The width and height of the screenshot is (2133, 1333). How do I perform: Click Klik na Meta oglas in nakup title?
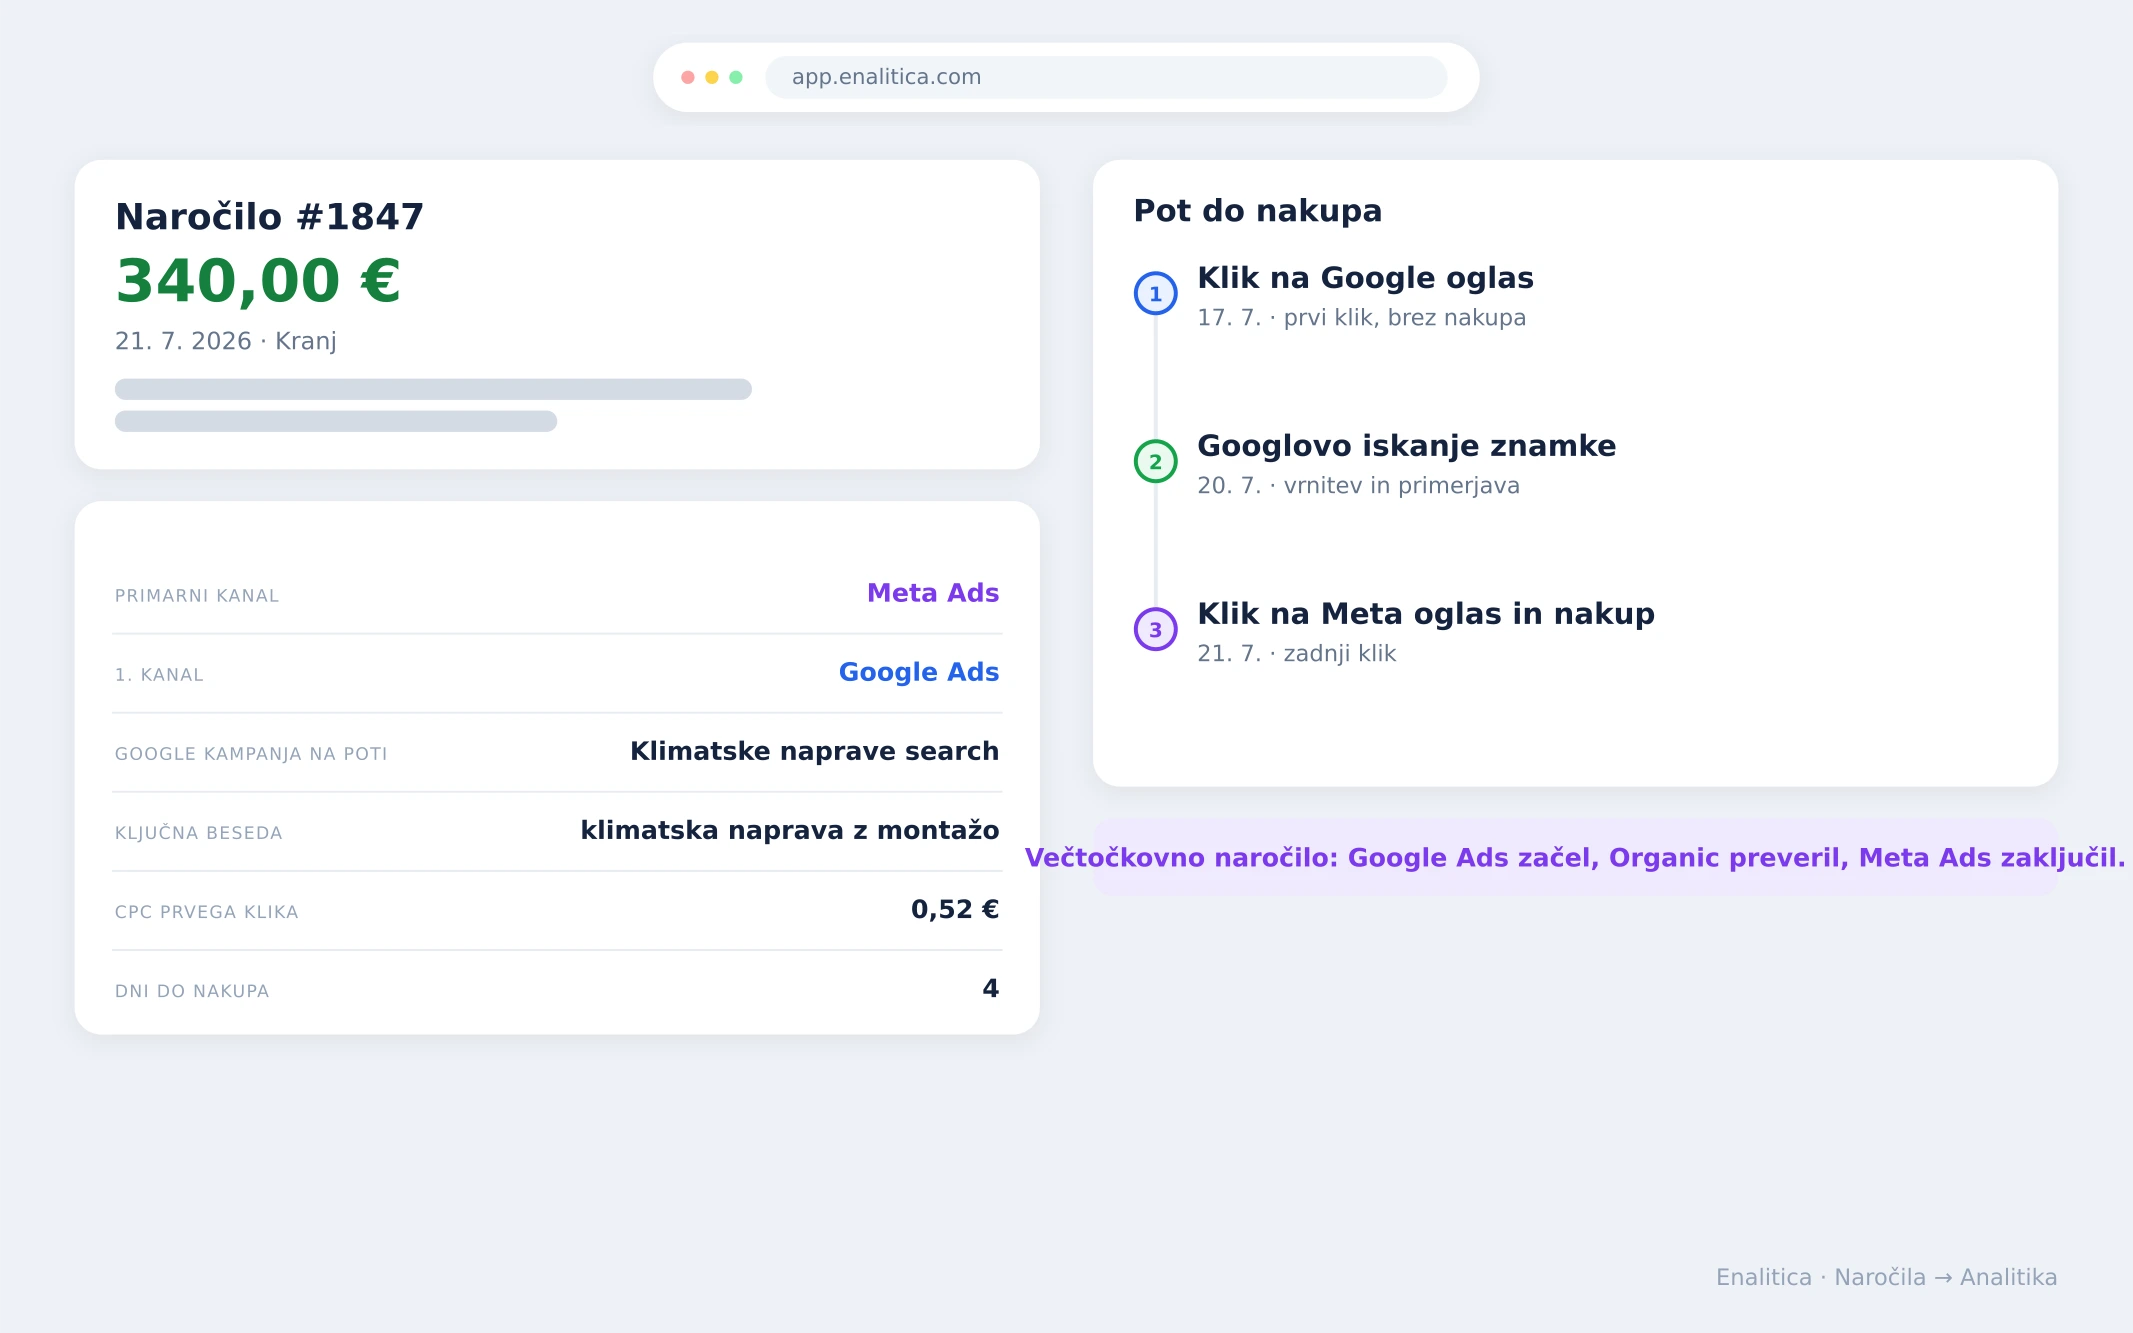tap(1427, 614)
